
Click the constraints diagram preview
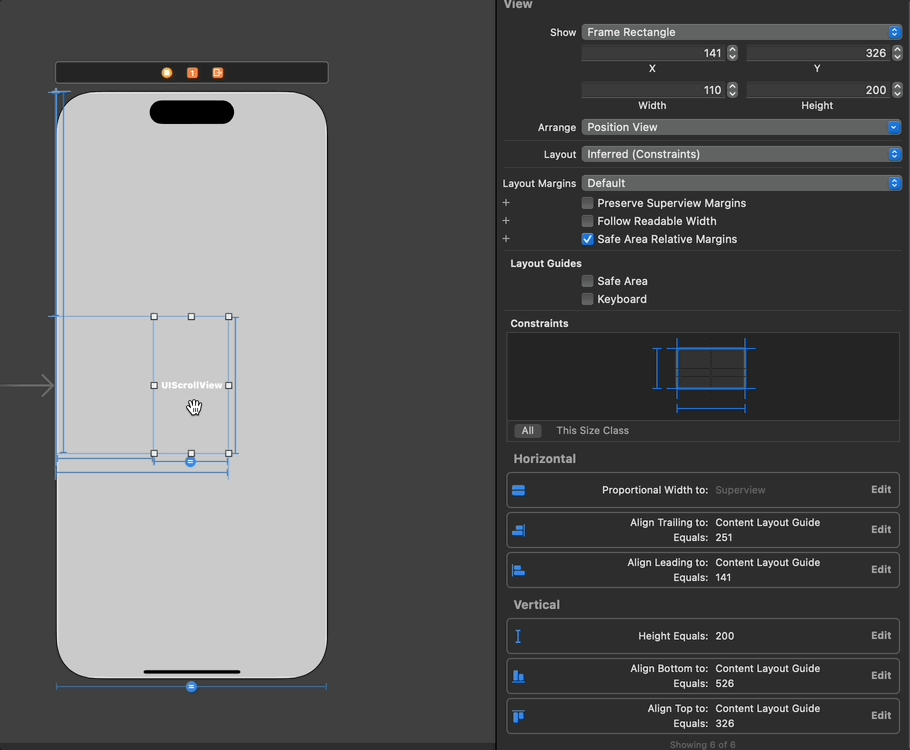pyautogui.click(x=703, y=376)
